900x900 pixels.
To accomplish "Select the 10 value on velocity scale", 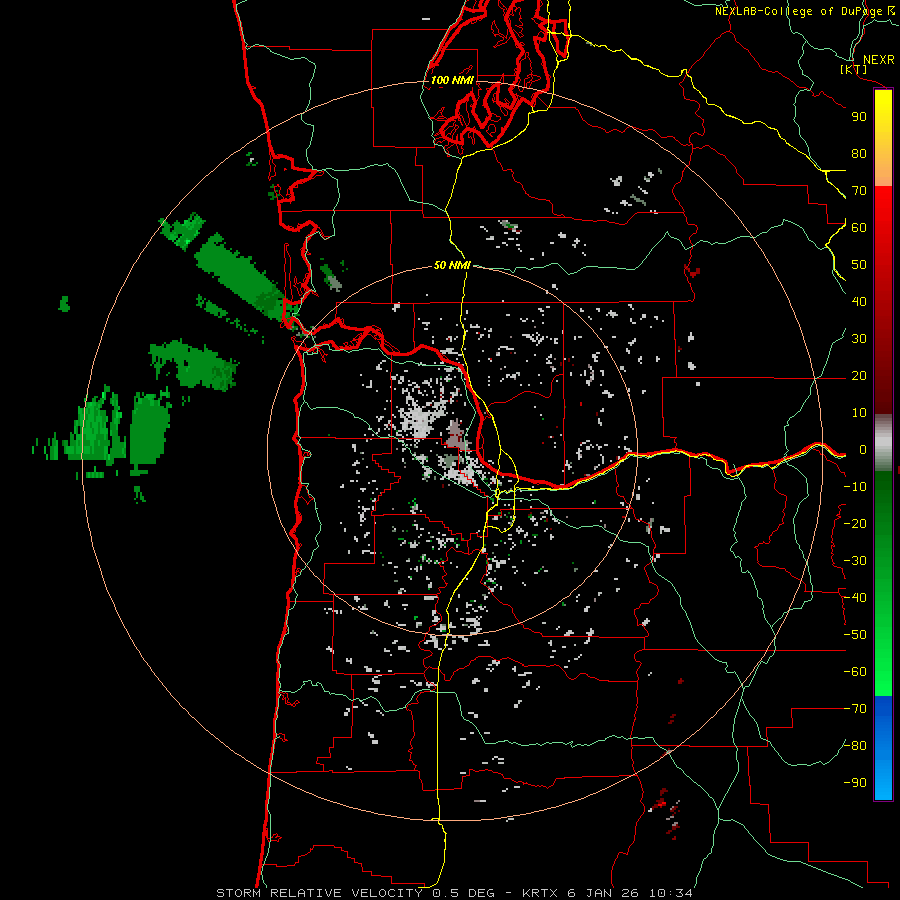I will [859, 413].
